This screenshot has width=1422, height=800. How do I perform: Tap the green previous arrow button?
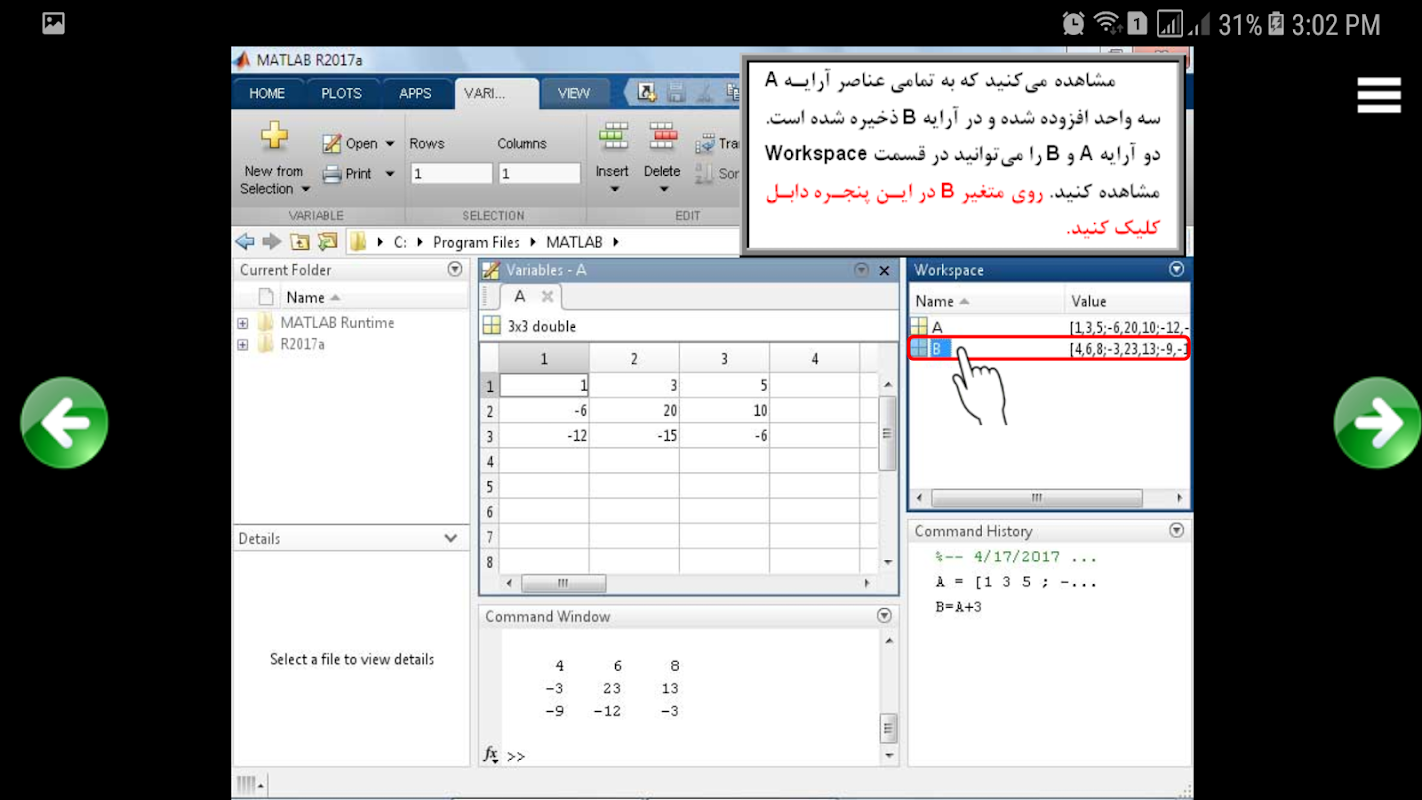tap(64, 422)
